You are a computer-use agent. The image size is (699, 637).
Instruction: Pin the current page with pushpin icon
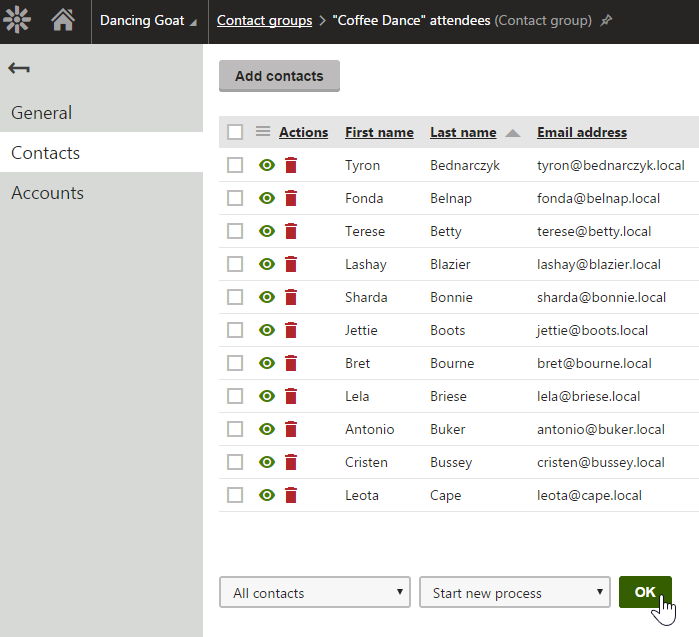(606, 21)
